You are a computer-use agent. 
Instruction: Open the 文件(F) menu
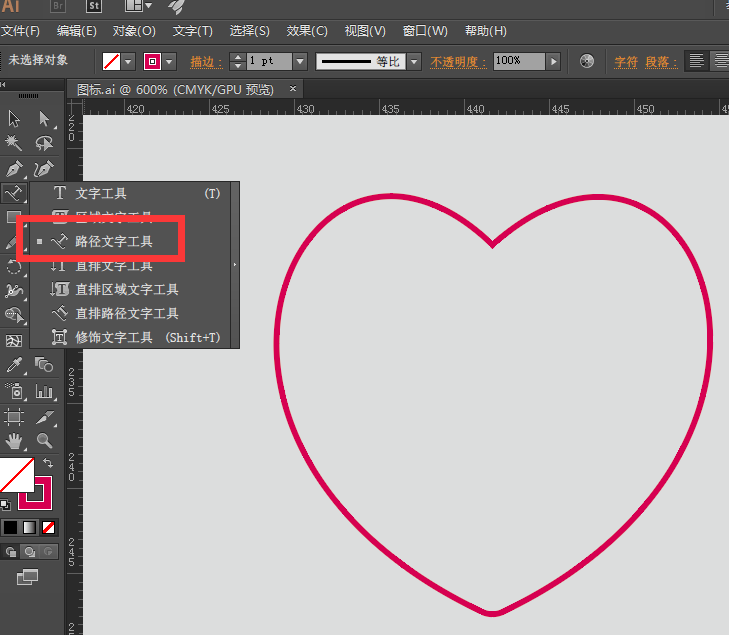[x=20, y=31]
